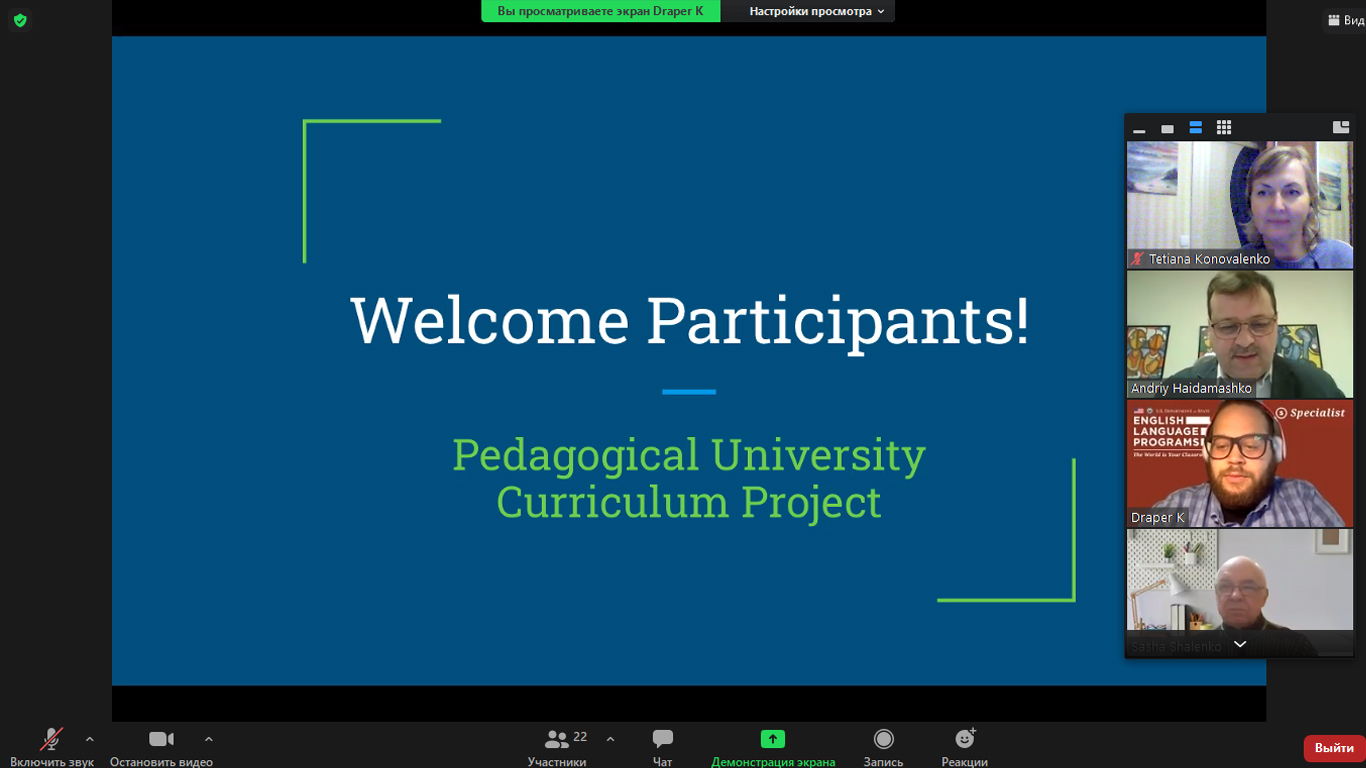Click the red Выйти leave button
Viewport: 1366px width, 768px height.
point(1334,748)
